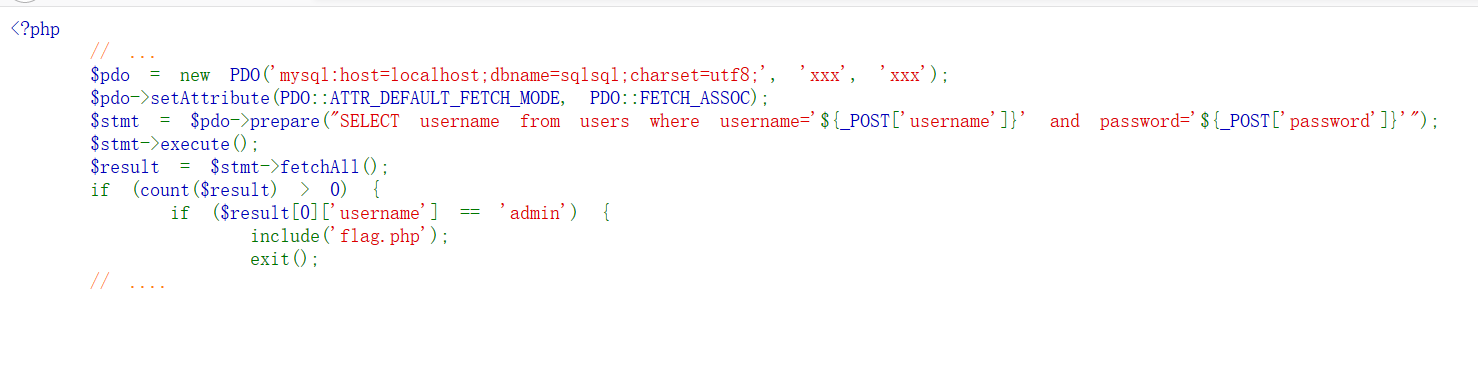Click the $result[0]['username'] expression
This screenshot has width=1478, height=365.
330,213
